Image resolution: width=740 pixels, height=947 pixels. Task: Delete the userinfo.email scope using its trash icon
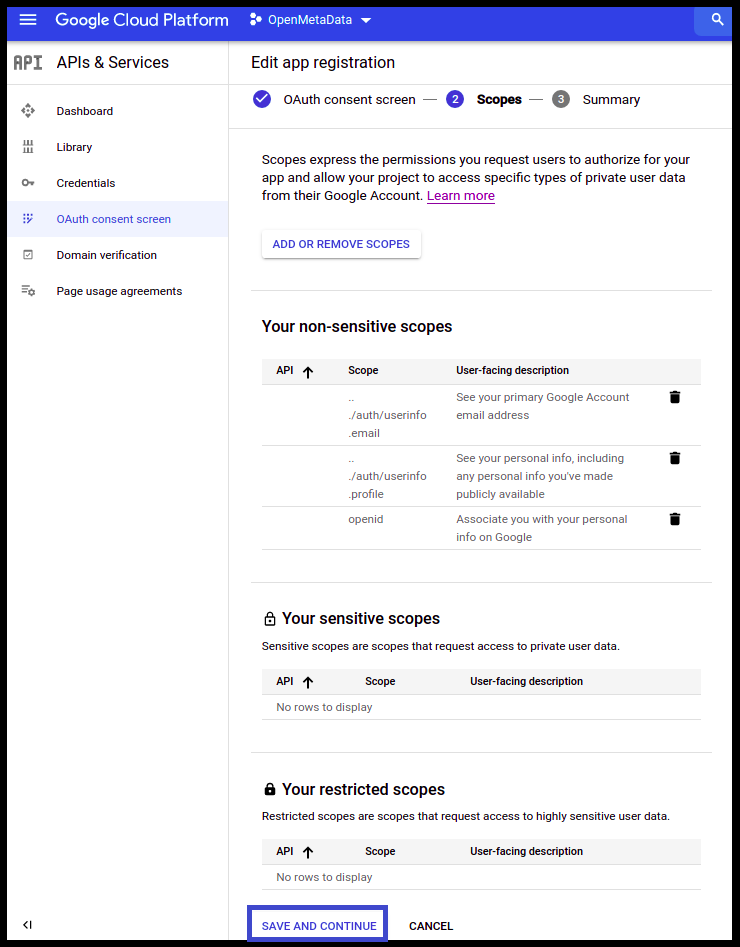[675, 397]
